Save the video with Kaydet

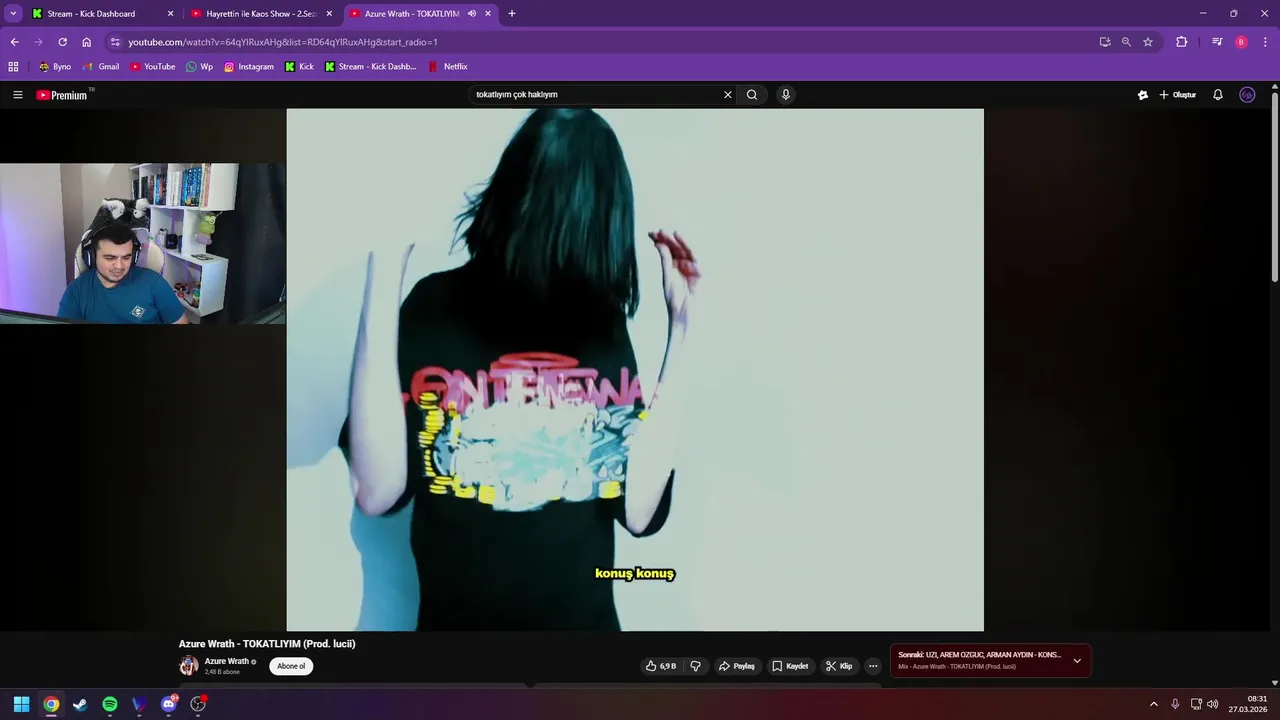point(790,666)
